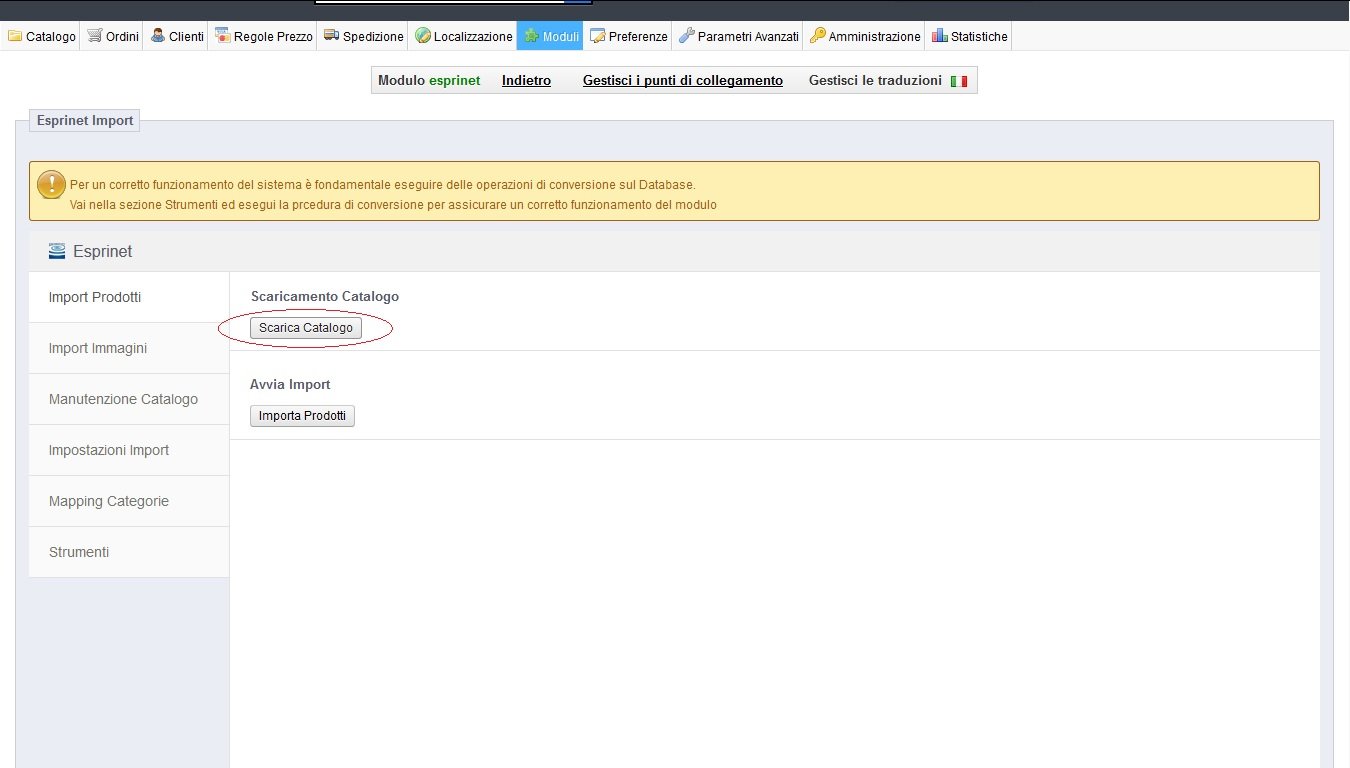The width and height of the screenshot is (1350, 768).
Task: Switch to the Strumenti tab
Action: [x=129, y=552]
